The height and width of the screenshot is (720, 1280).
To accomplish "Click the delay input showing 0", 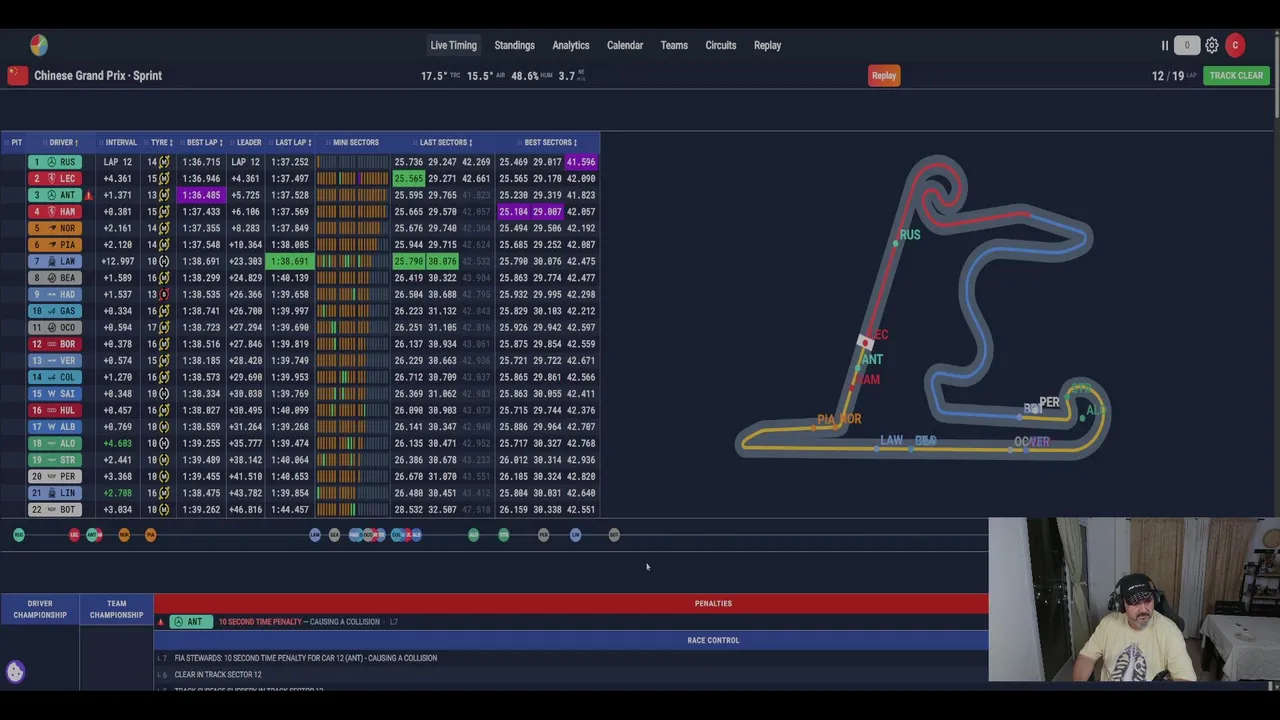I will click(x=1187, y=45).
